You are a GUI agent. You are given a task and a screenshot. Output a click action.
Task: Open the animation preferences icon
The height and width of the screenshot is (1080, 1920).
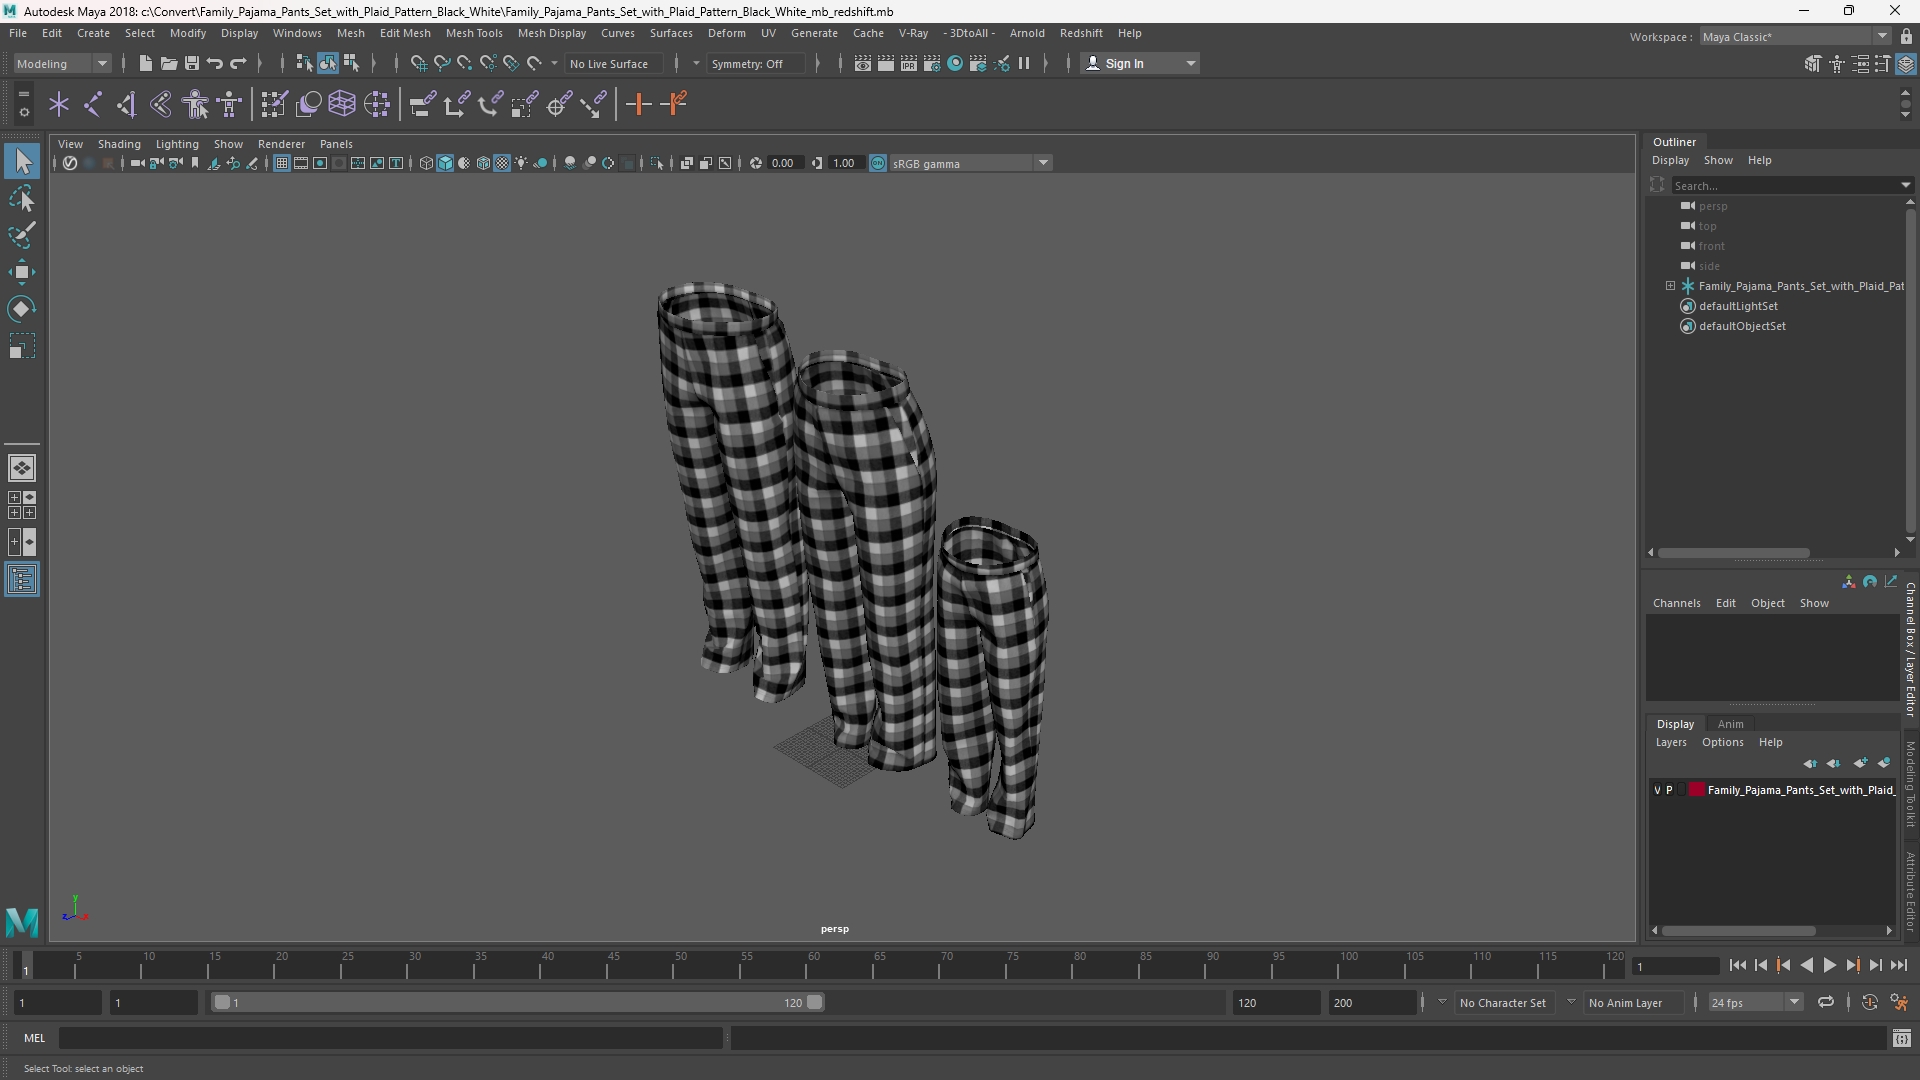click(1899, 1002)
